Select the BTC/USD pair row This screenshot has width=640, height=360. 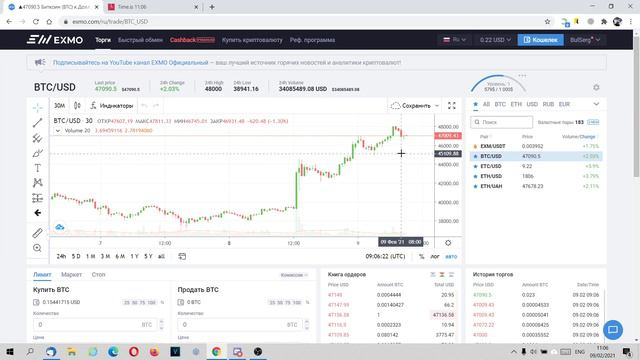click(536, 156)
